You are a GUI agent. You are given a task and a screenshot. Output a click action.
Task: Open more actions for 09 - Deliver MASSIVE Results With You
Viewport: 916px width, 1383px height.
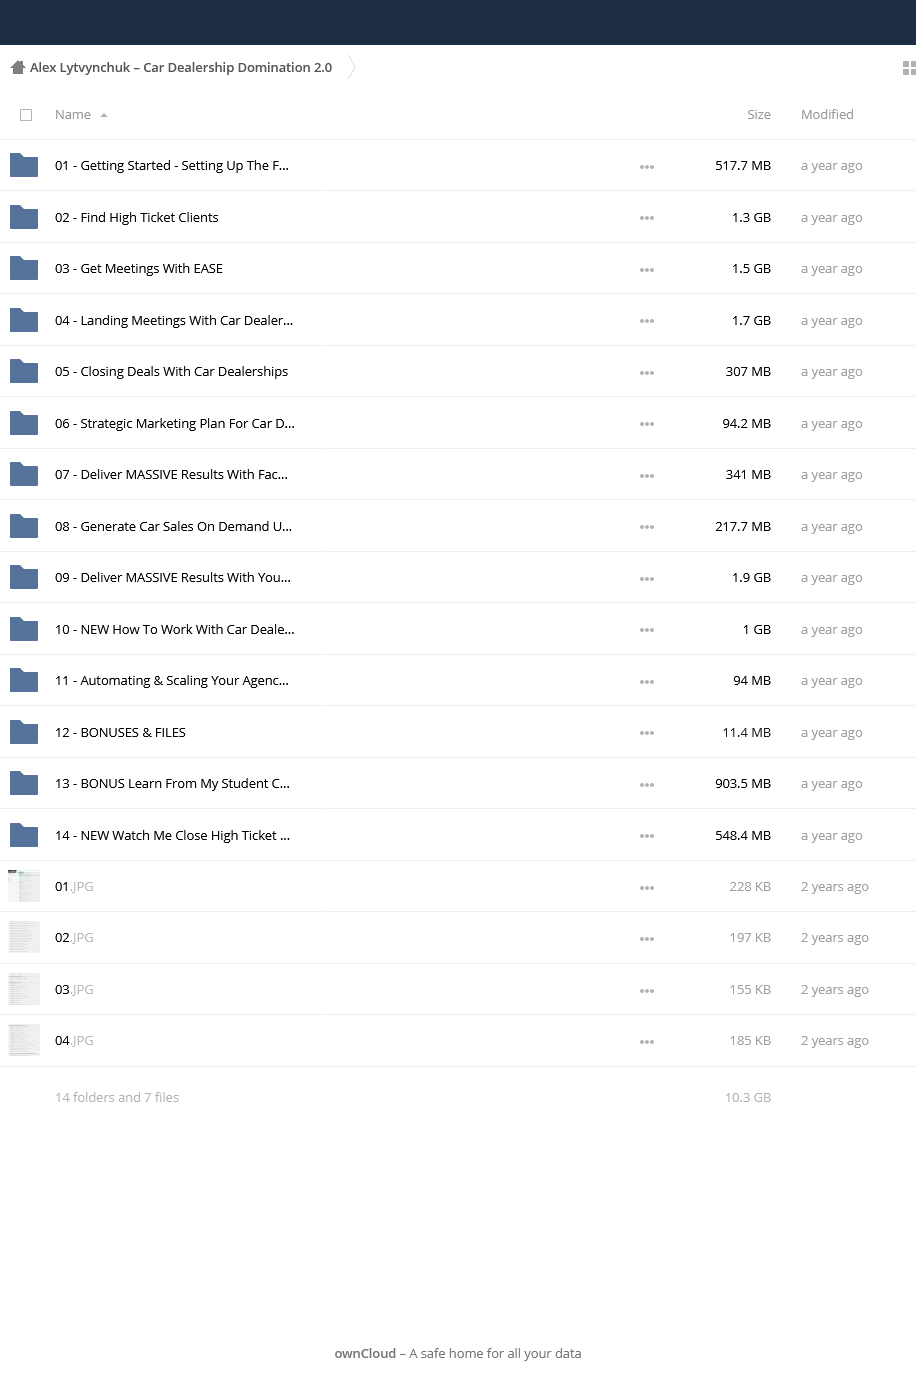(647, 579)
